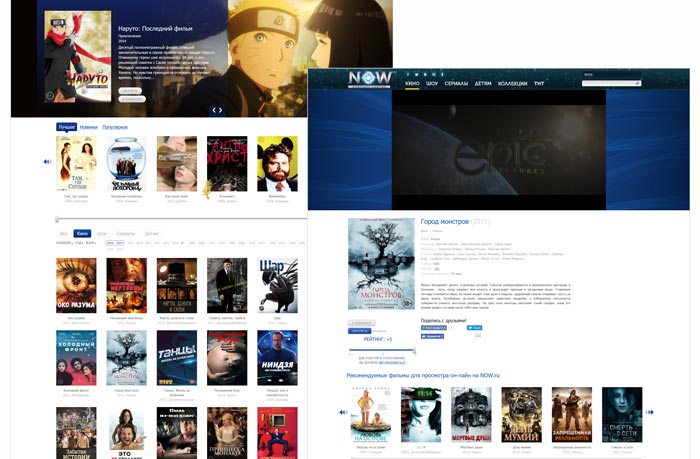700x459 pixels.
Task: Open the Танцы poster
Action: [177, 358]
